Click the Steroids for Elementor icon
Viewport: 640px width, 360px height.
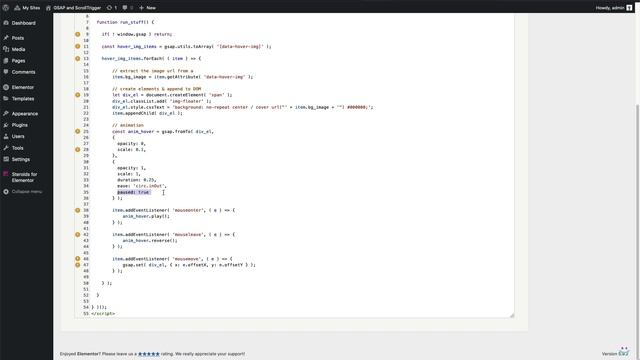coord(6,174)
